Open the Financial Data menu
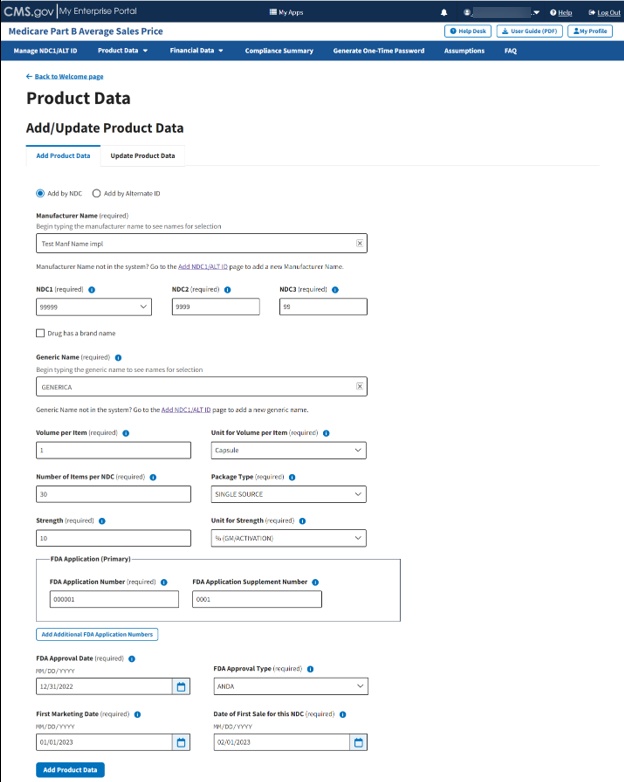Image resolution: width=624 pixels, height=782 pixels. pyautogui.click(x=196, y=50)
